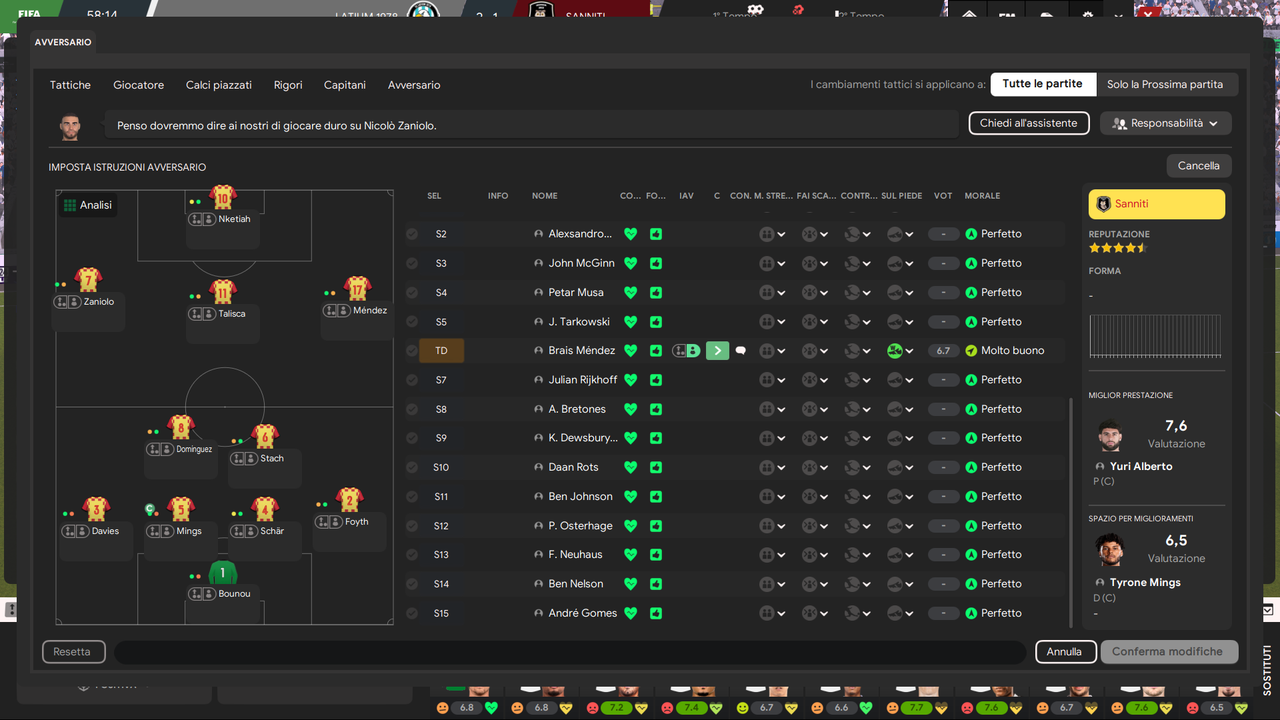Tick the select circle for J. Tarkowski

pyautogui.click(x=412, y=322)
